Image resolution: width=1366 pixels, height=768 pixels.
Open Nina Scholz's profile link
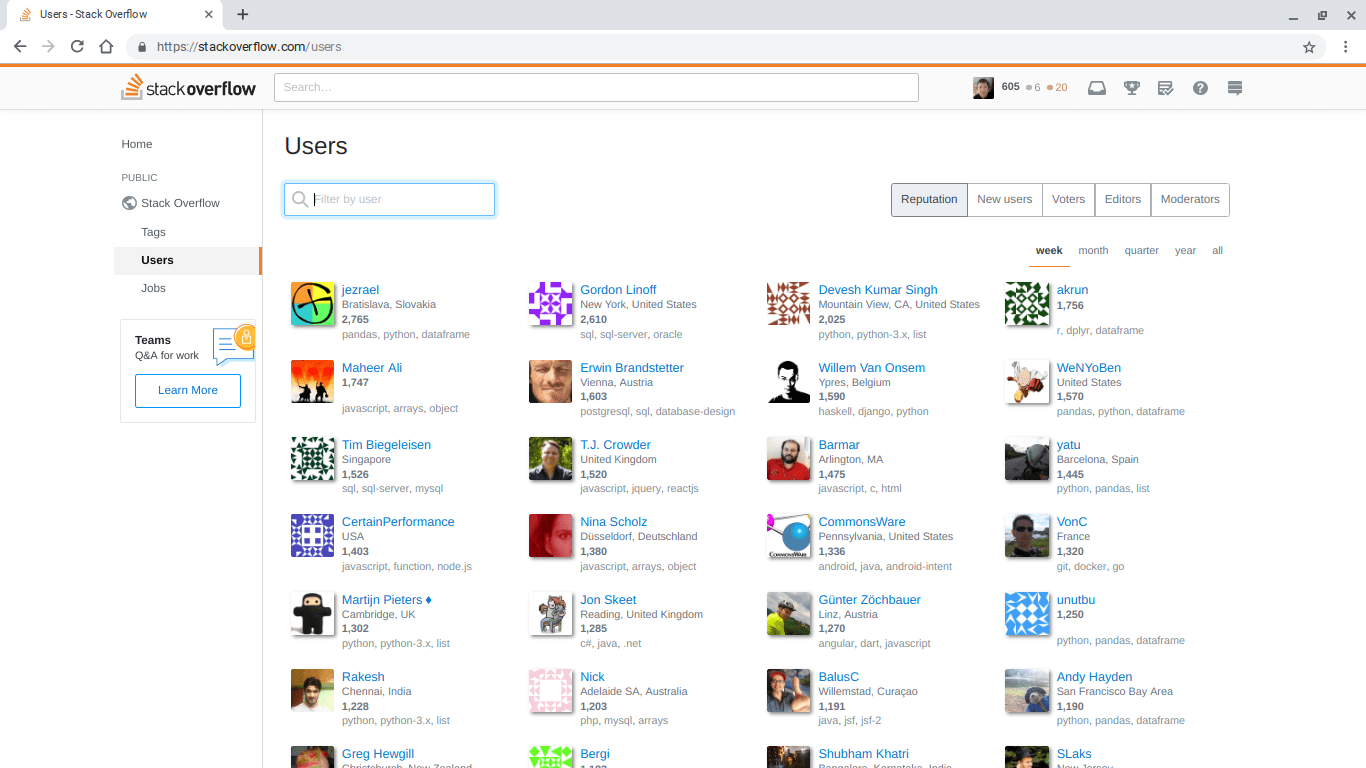click(x=613, y=522)
